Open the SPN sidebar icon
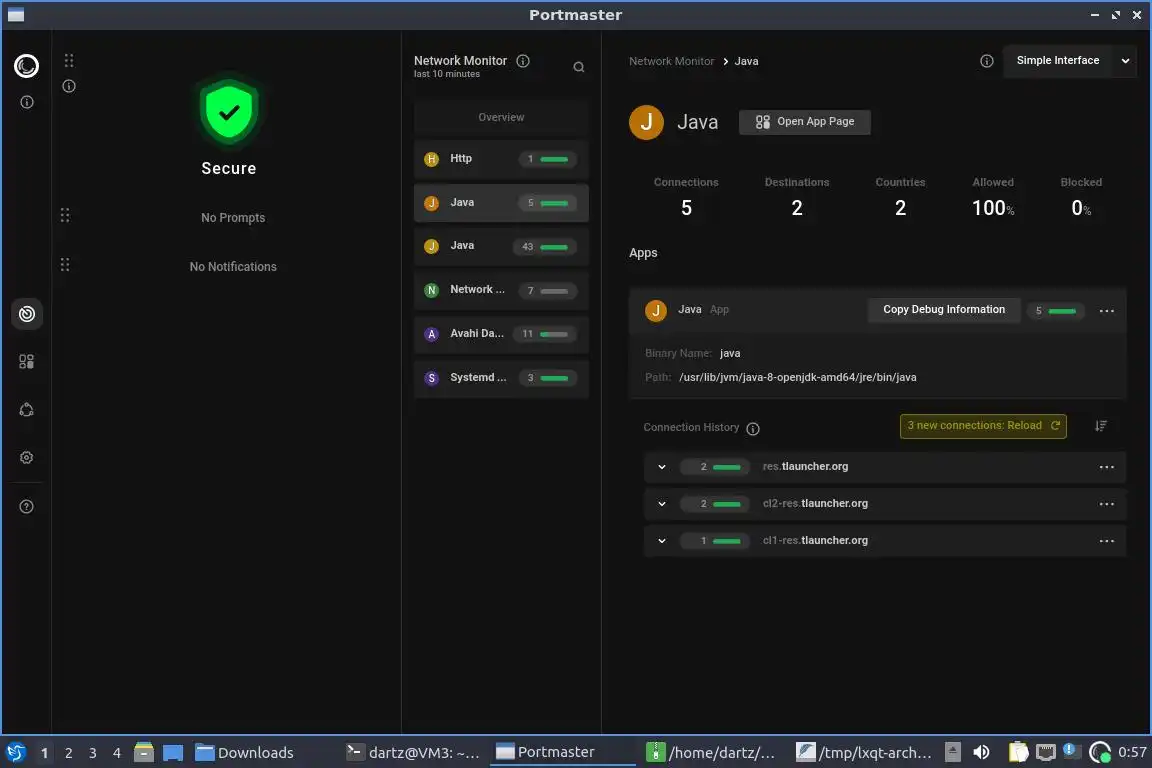This screenshot has height=768, width=1152. pos(26,409)
